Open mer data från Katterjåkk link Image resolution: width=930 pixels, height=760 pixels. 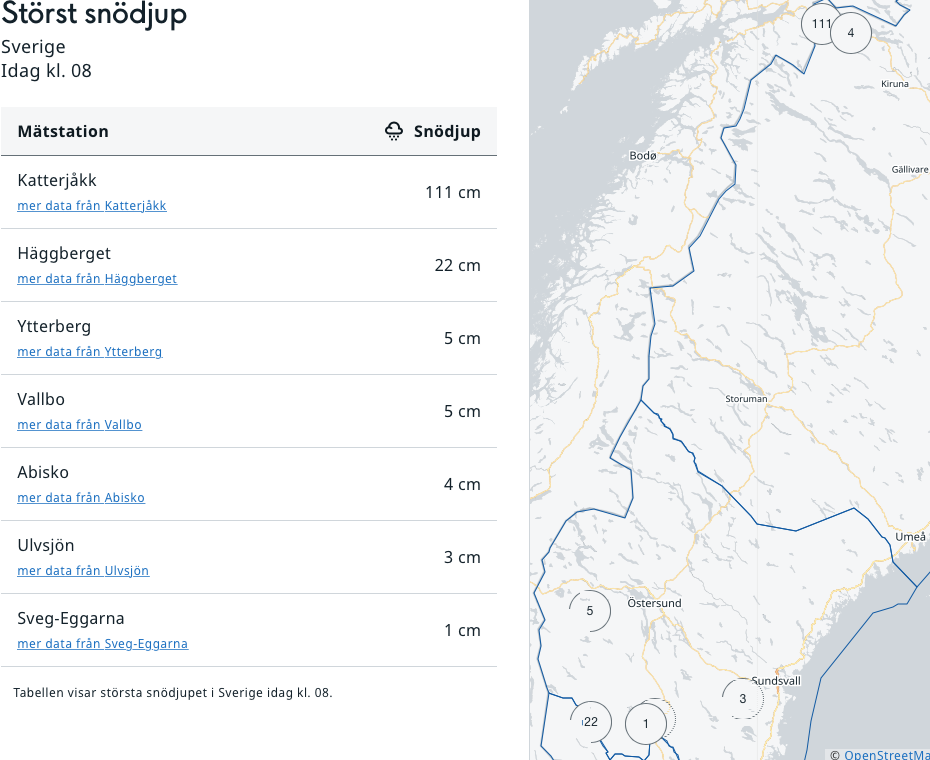92,206
